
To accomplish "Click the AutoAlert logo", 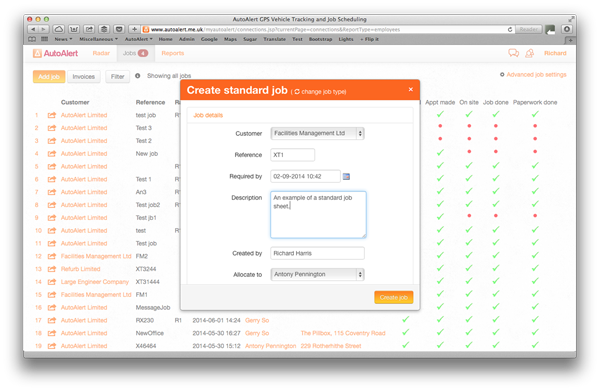I will coord(55,53).
